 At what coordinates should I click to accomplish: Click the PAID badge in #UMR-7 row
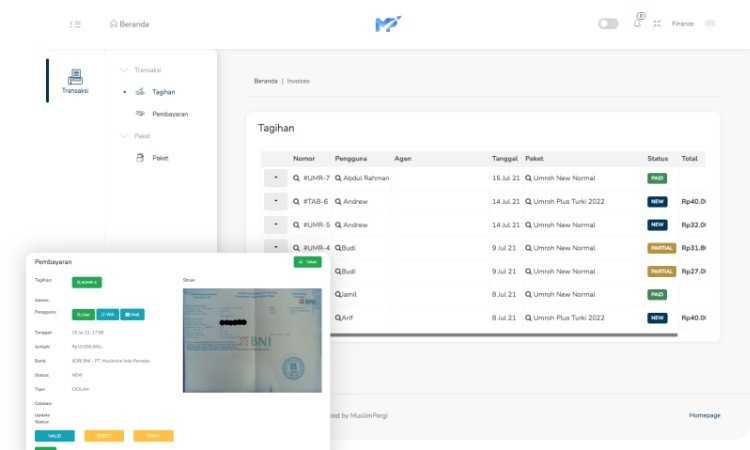coord(657,178)
